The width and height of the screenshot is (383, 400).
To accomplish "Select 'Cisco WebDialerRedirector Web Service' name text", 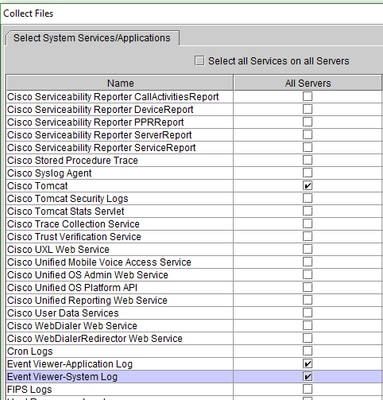I will click(x=95, y=338).
